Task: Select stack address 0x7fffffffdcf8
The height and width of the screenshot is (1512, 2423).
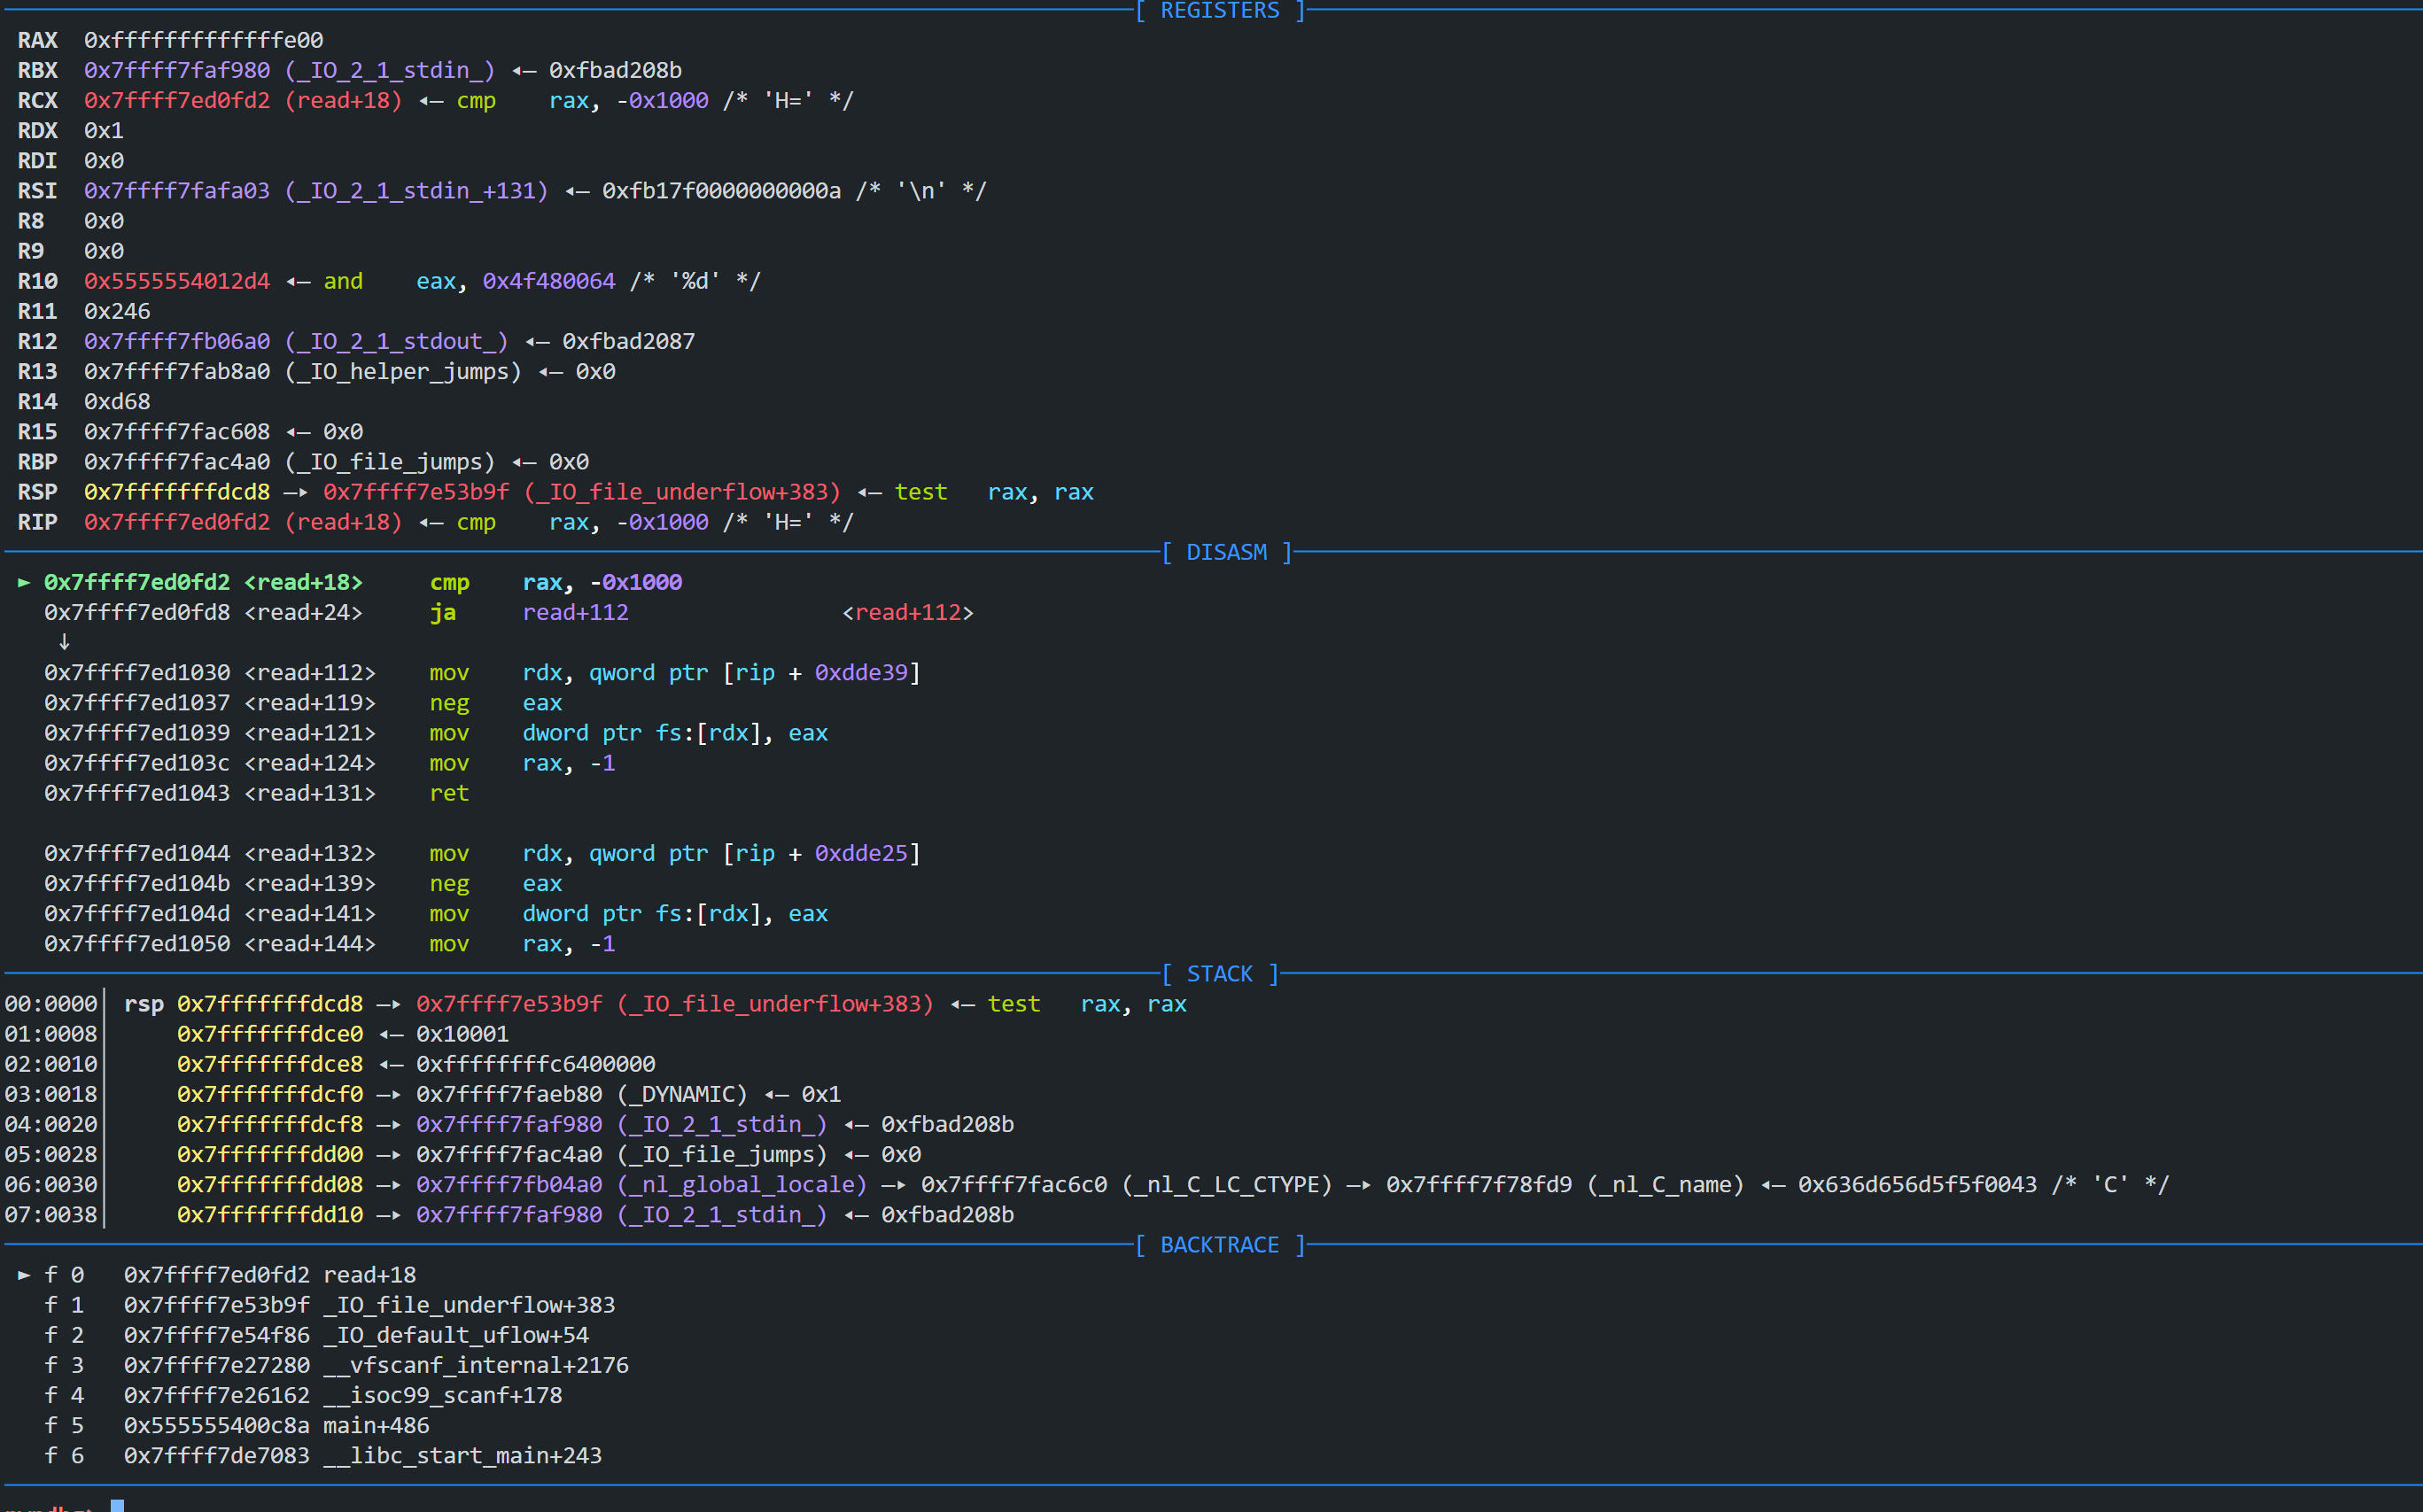Action: coord(270,1124)
